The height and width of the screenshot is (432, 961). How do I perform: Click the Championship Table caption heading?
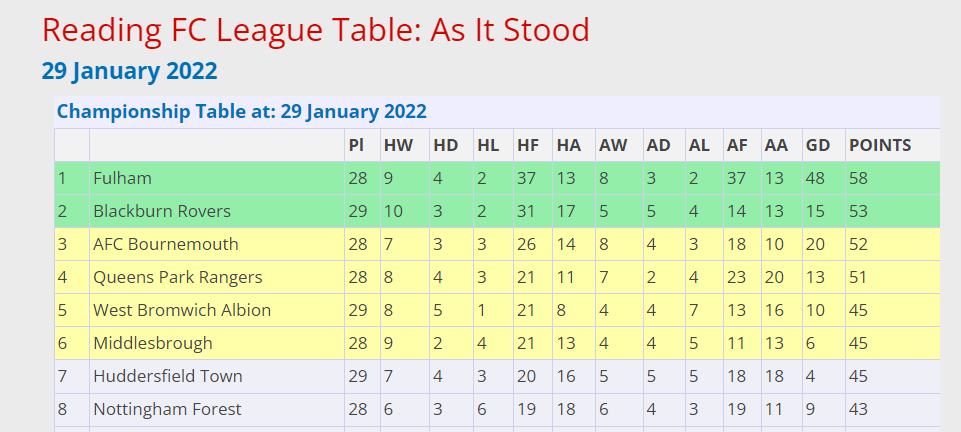point(241,112)
